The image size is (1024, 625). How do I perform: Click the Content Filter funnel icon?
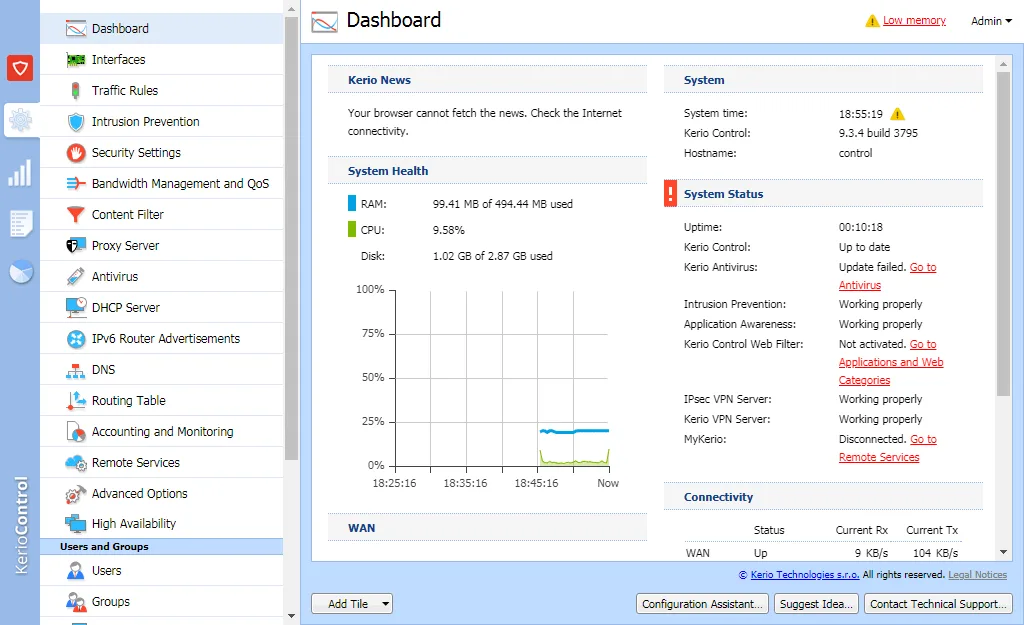point(76,214)
